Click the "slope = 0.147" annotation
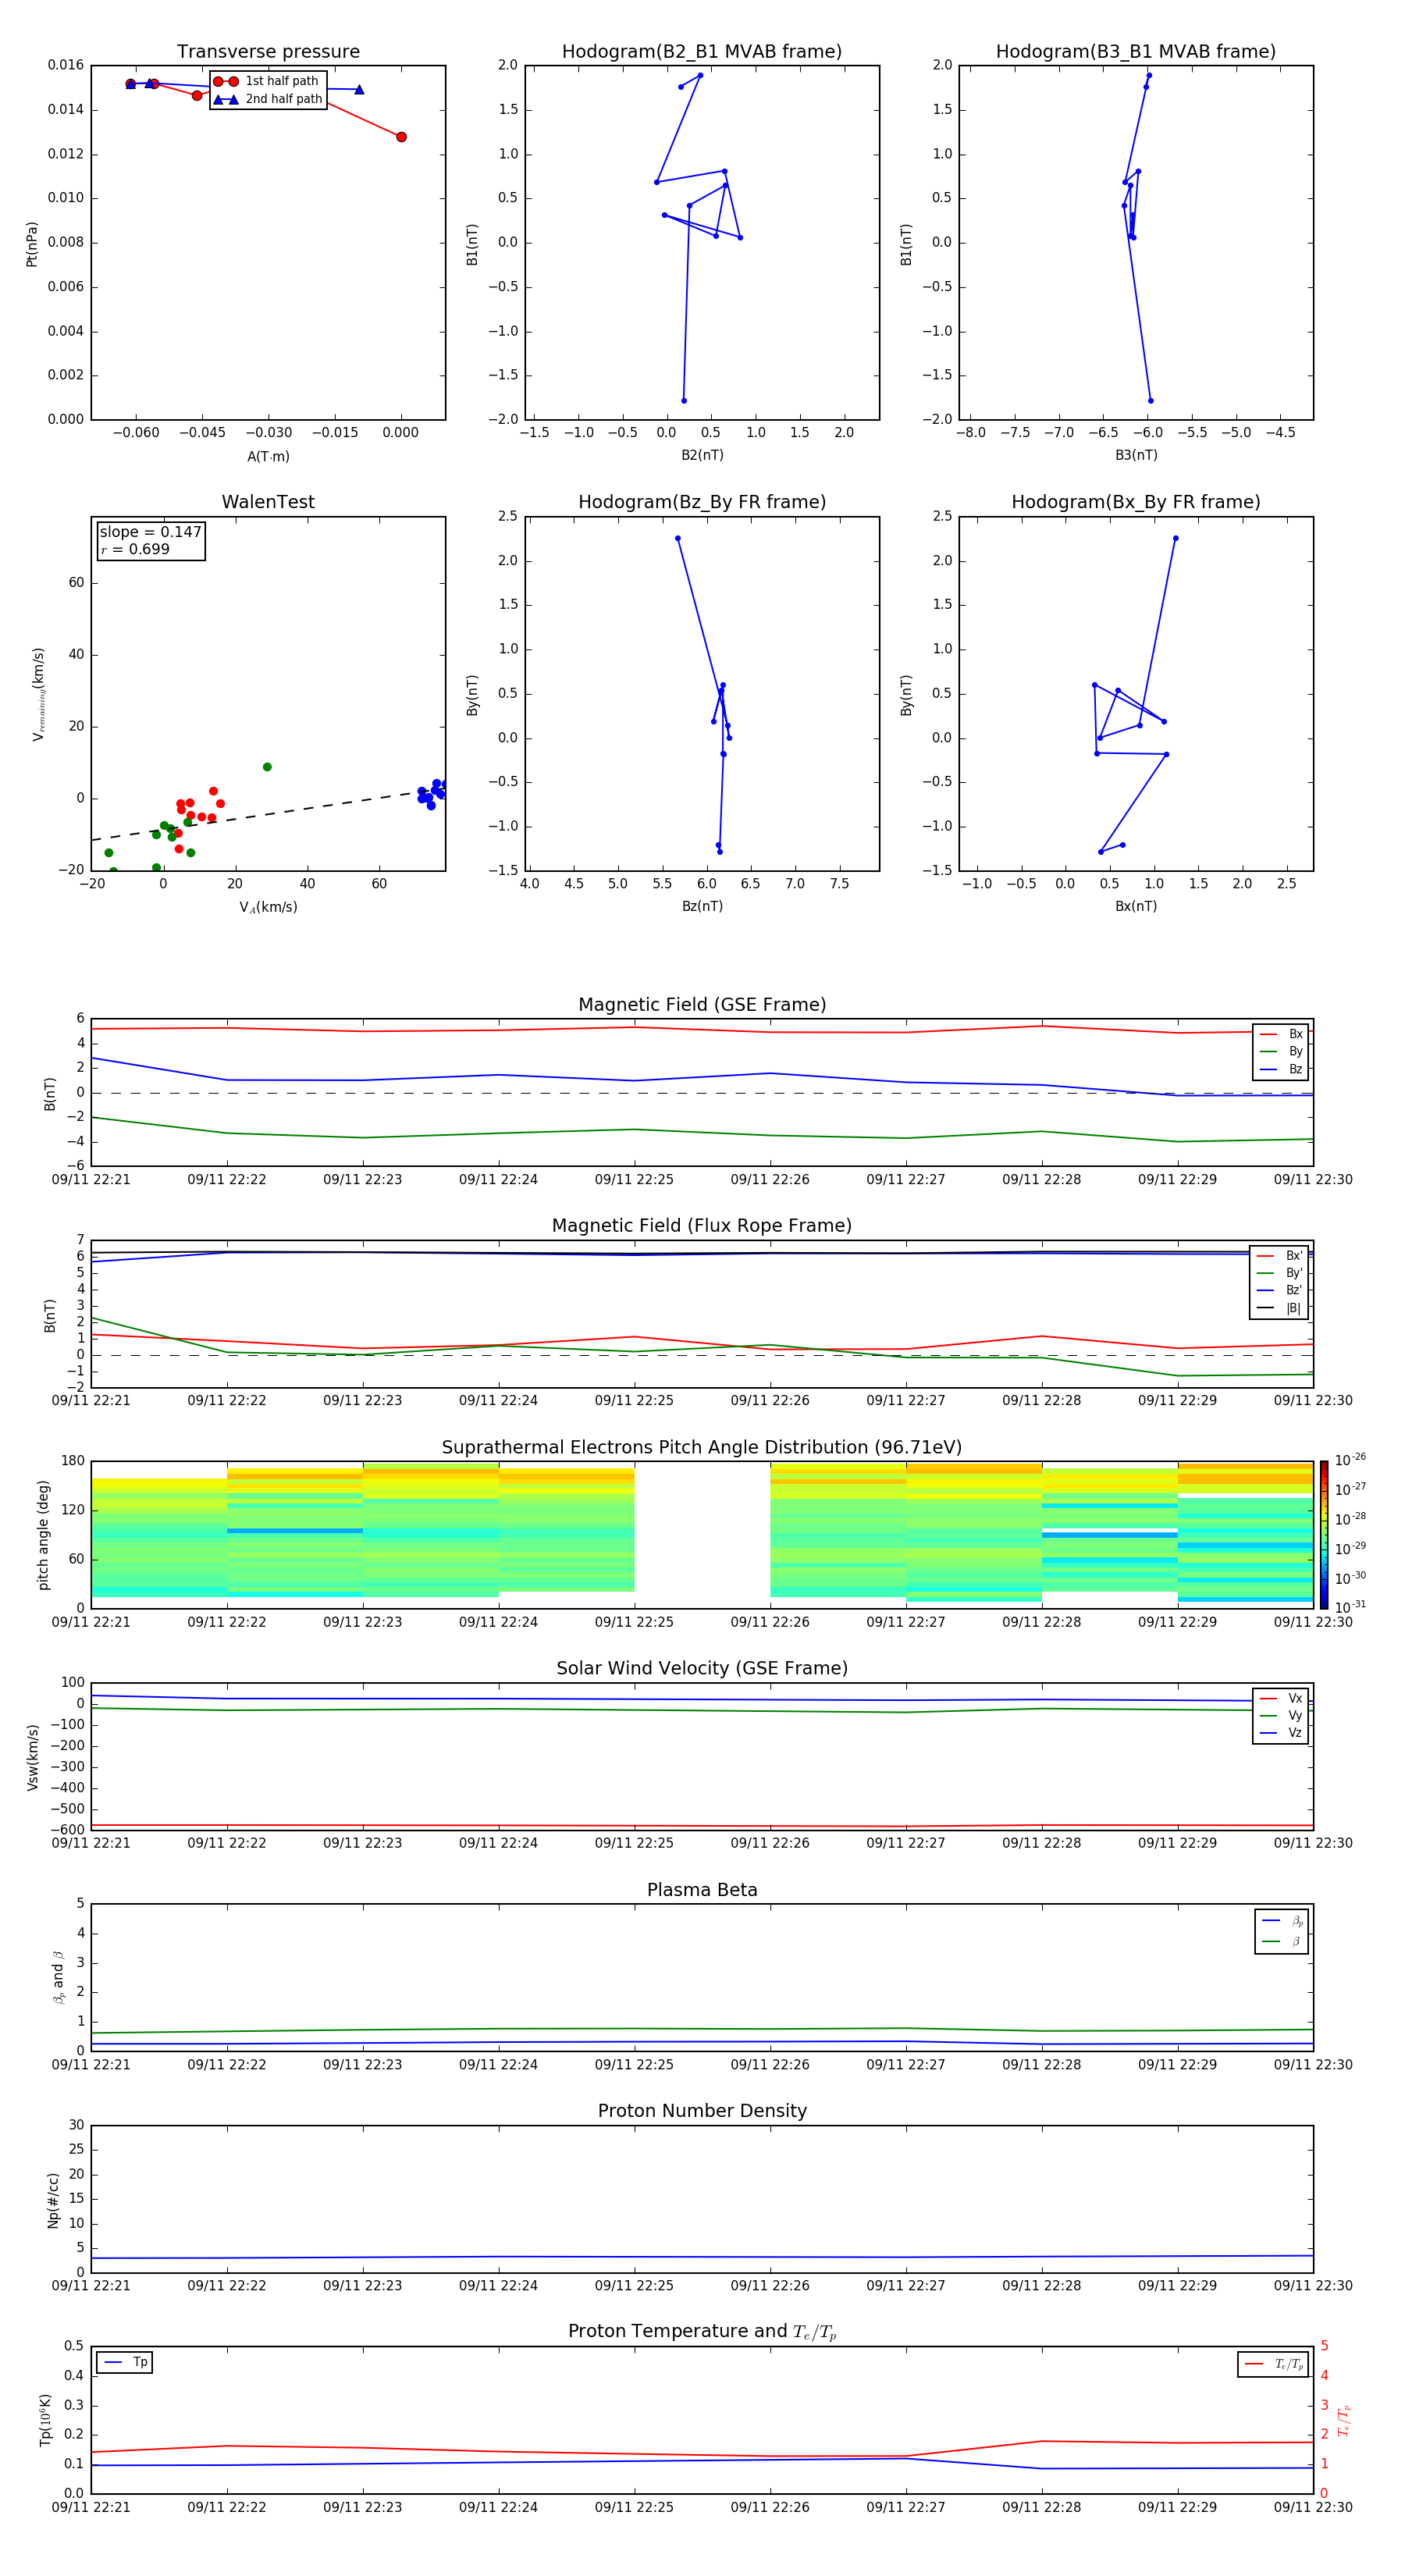 pyautogui.click(x=150, y=532)
